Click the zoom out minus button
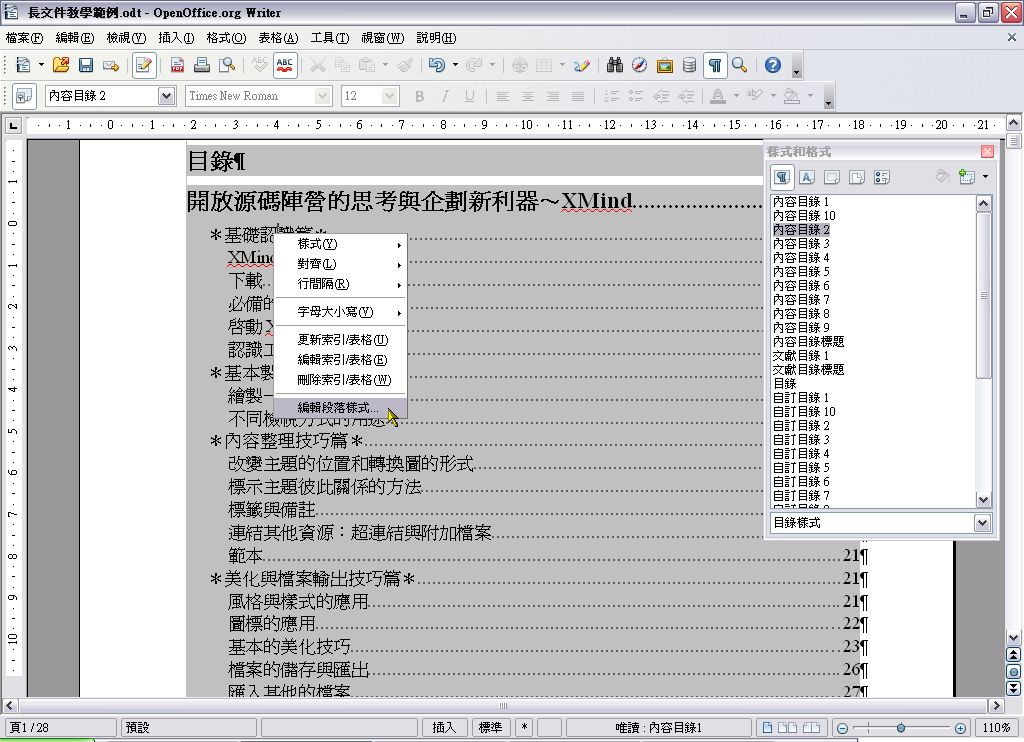 click(x=842, y=728)
